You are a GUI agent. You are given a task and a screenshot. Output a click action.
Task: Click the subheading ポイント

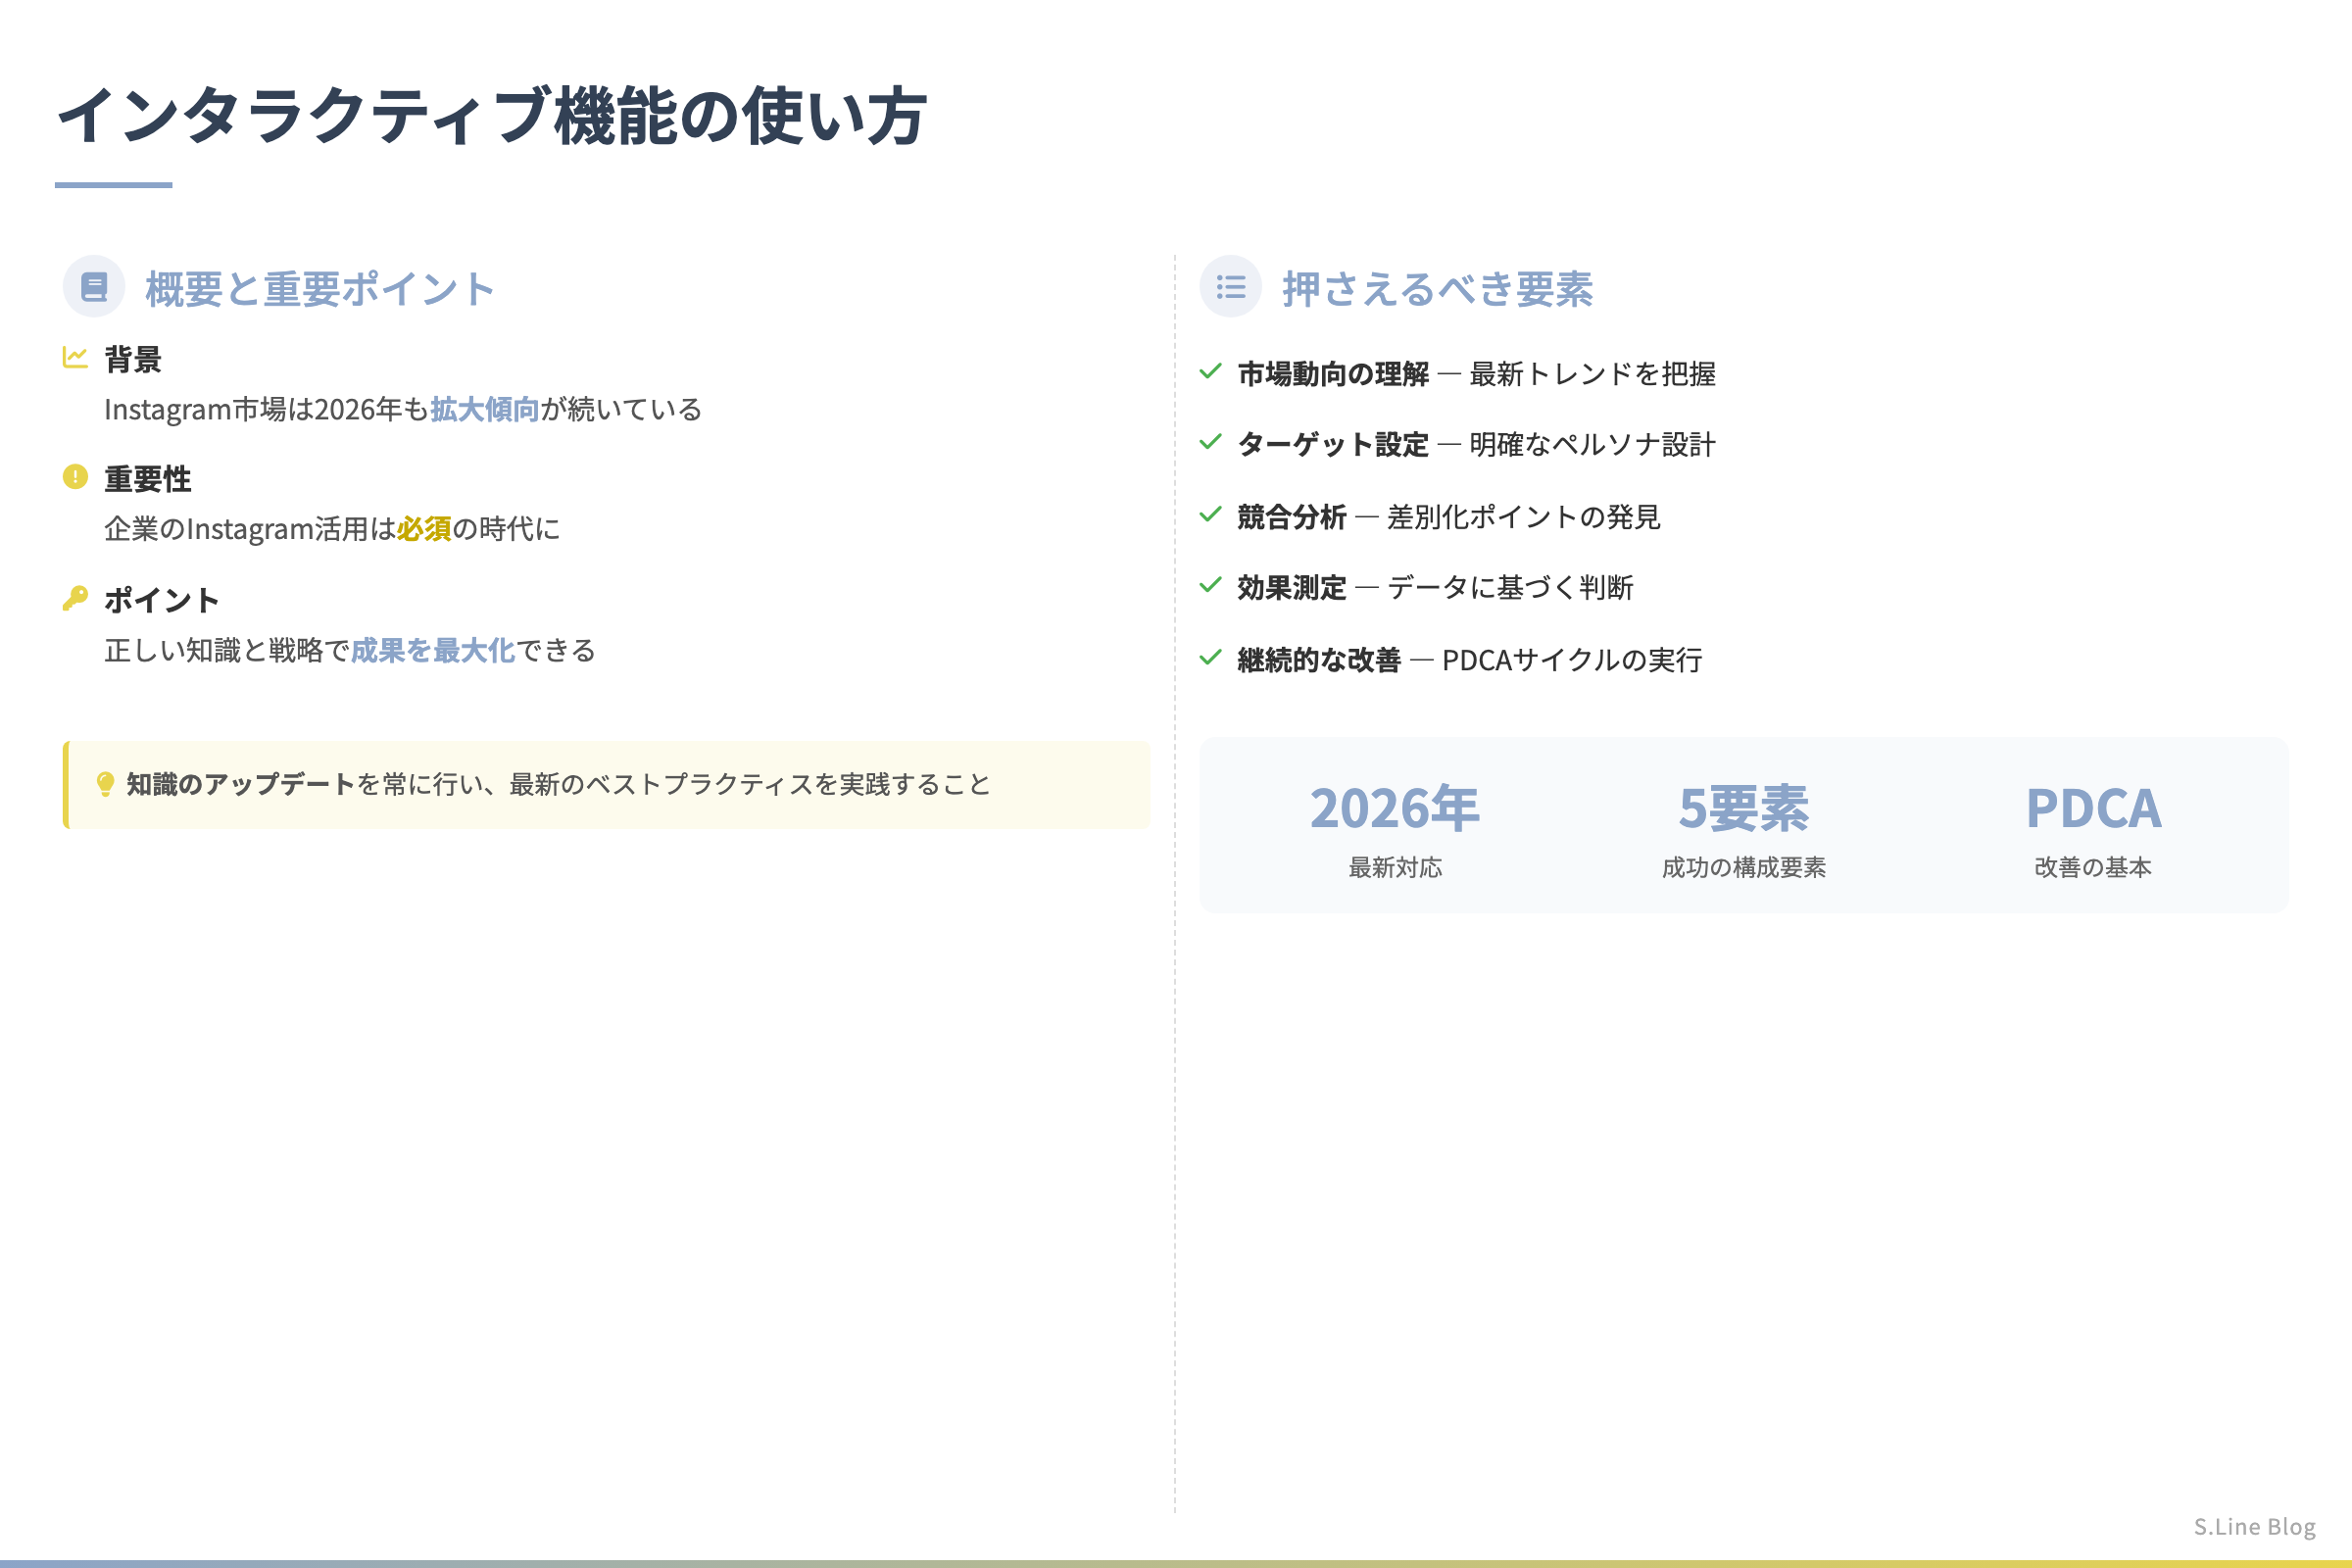click(x=162, y=600)
